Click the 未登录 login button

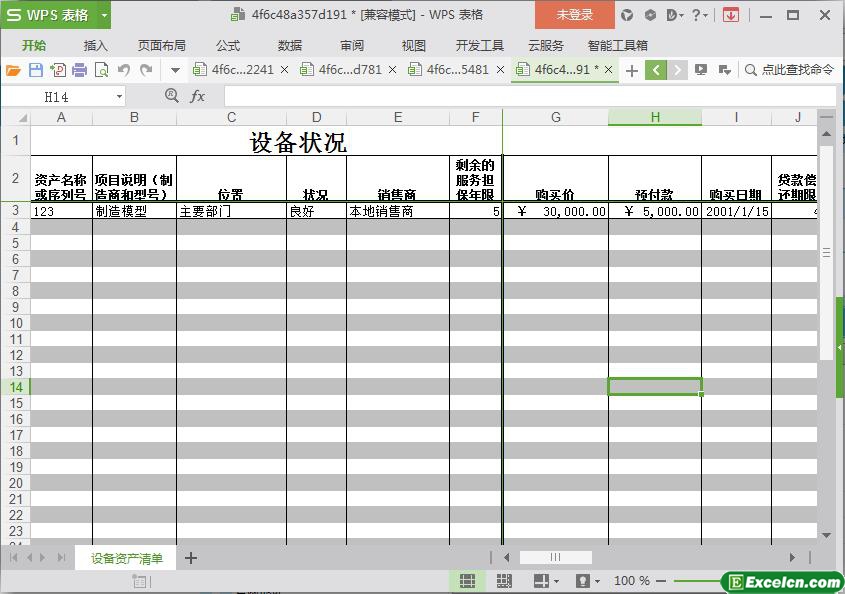(x=574, y=15)
